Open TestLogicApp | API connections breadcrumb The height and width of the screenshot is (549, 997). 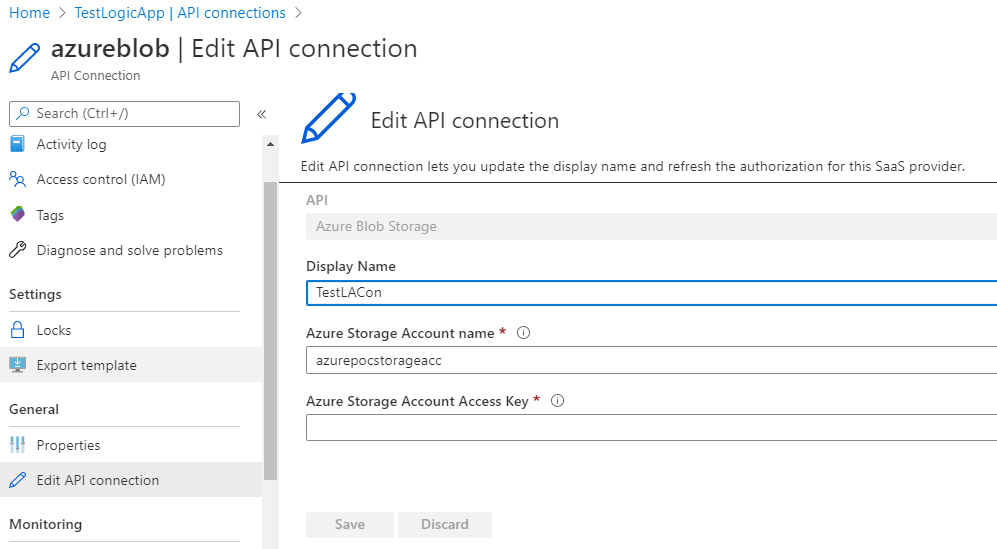click(x=180, y=13)
